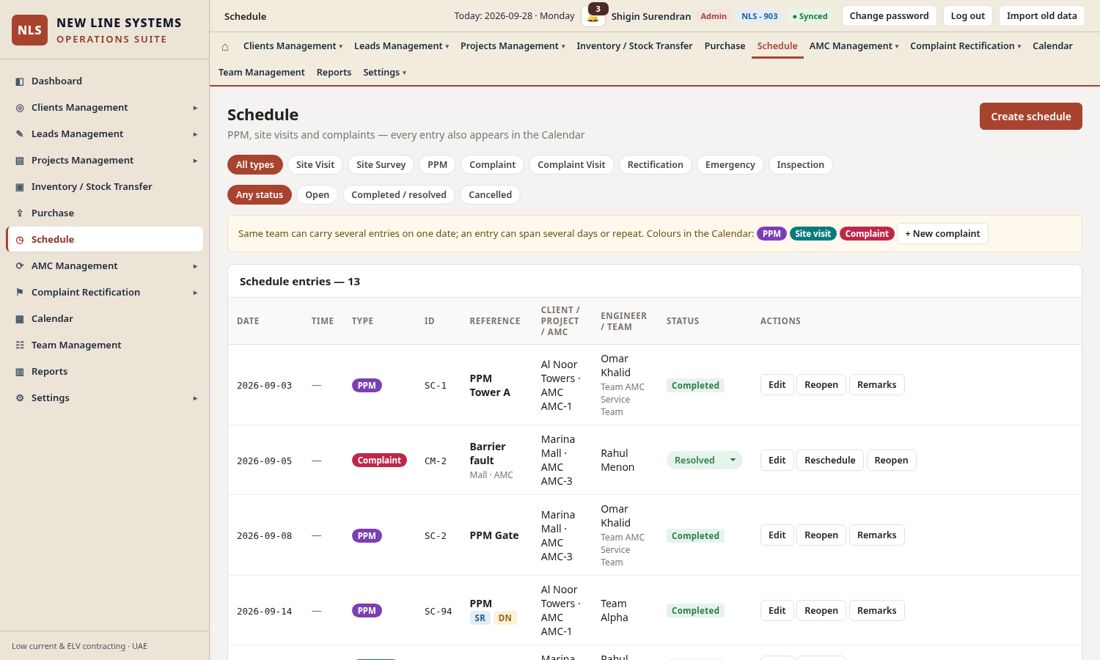The image size is (1100, 660).
Task: Click the Complaint type badge for CM-2
Action: click(x=380, y=460)
